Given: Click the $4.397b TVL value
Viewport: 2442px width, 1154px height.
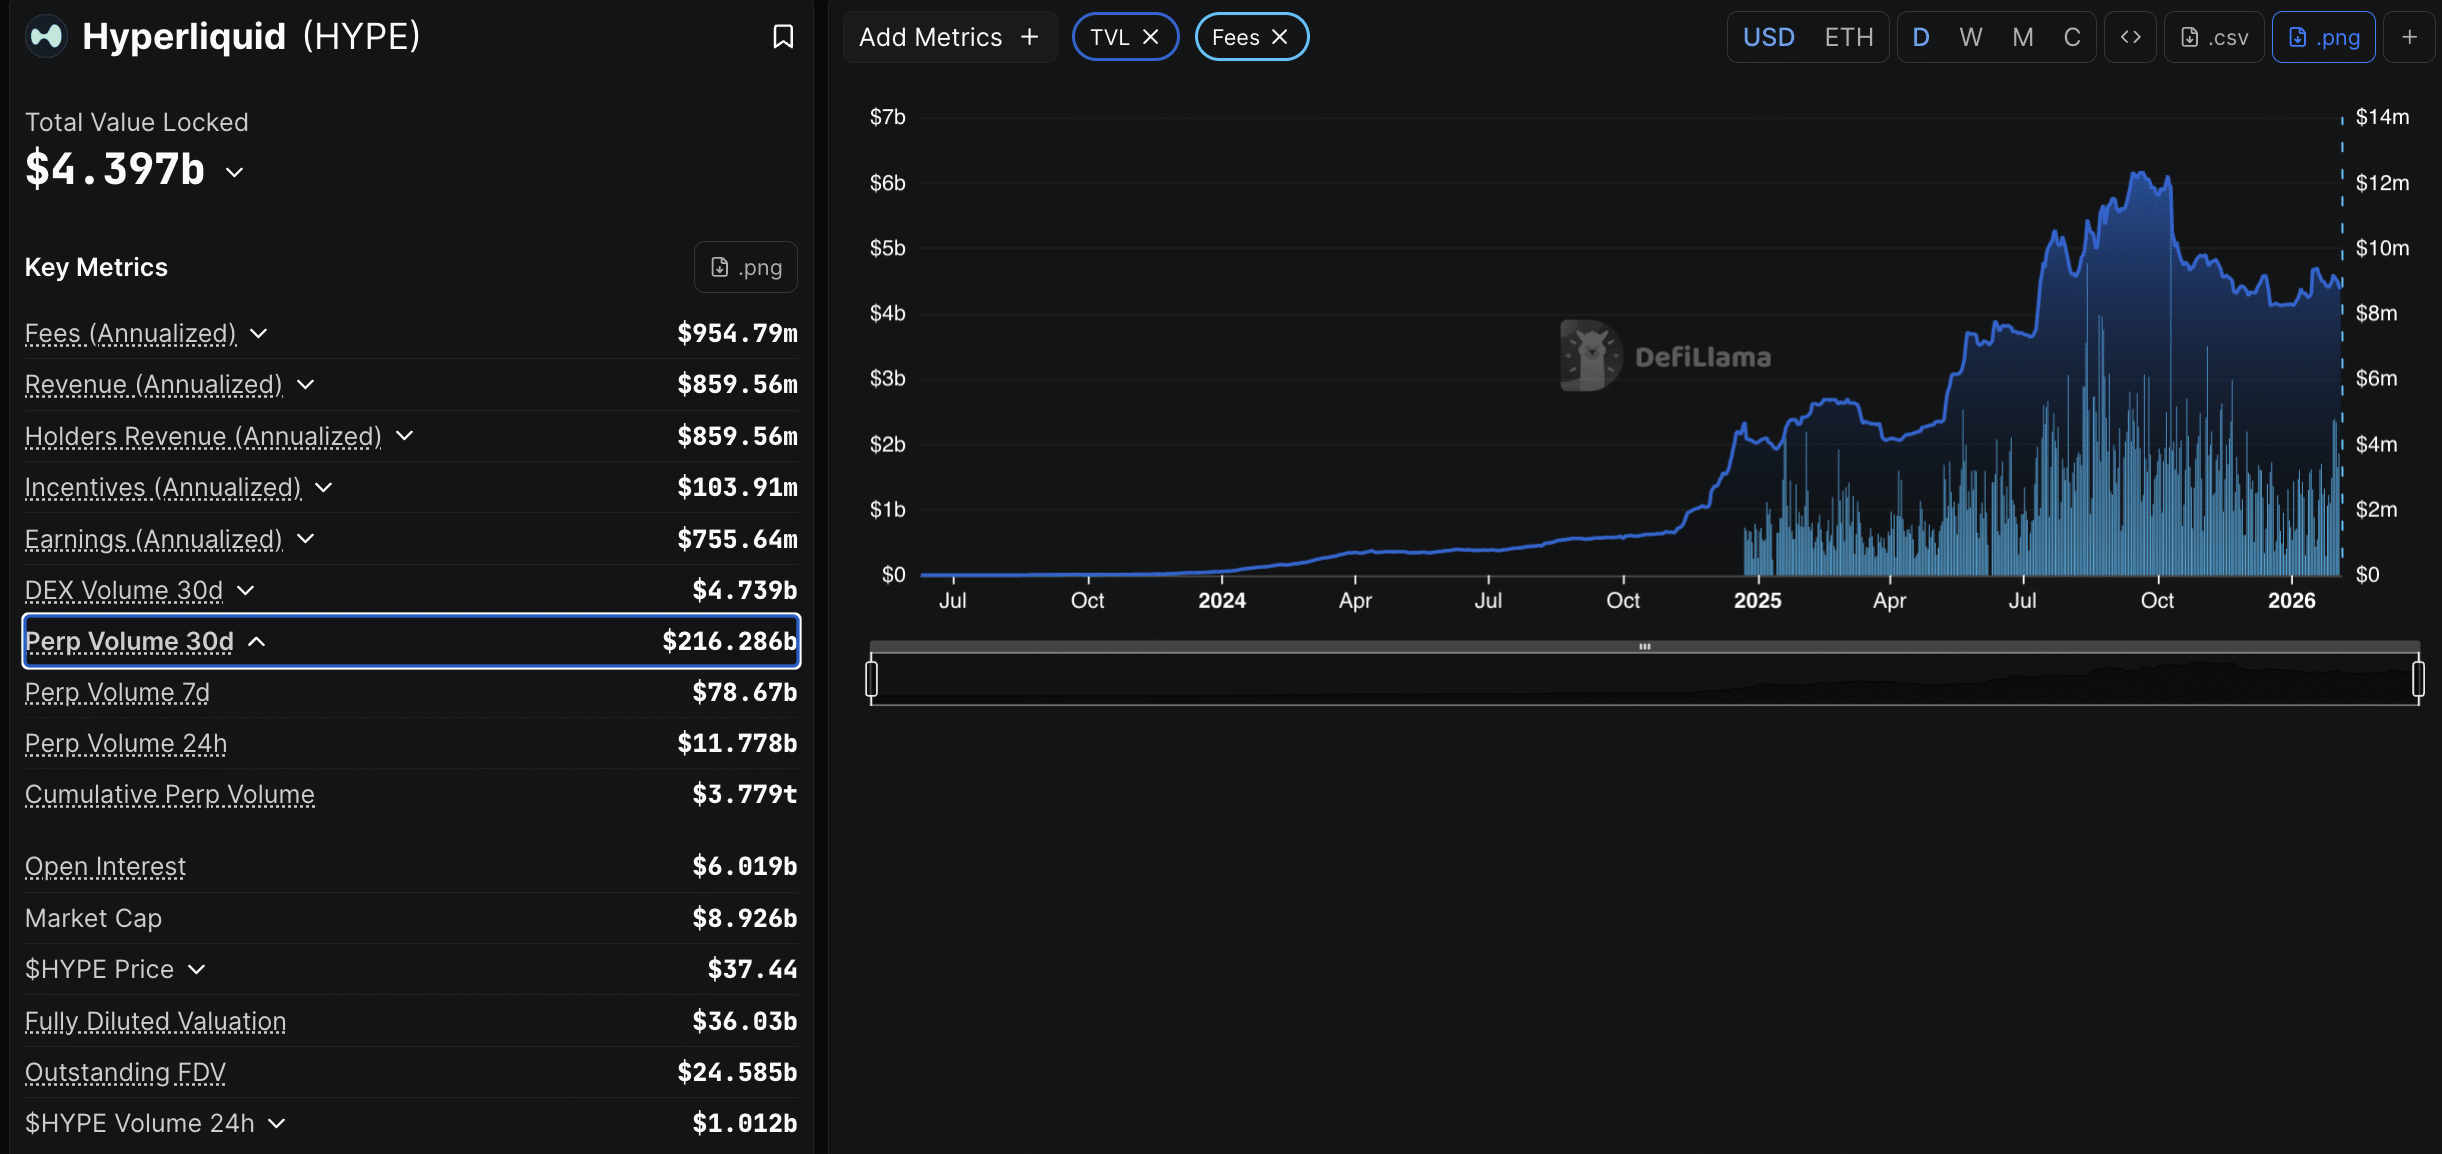Looking at the screenshot, I should [115, 169].
